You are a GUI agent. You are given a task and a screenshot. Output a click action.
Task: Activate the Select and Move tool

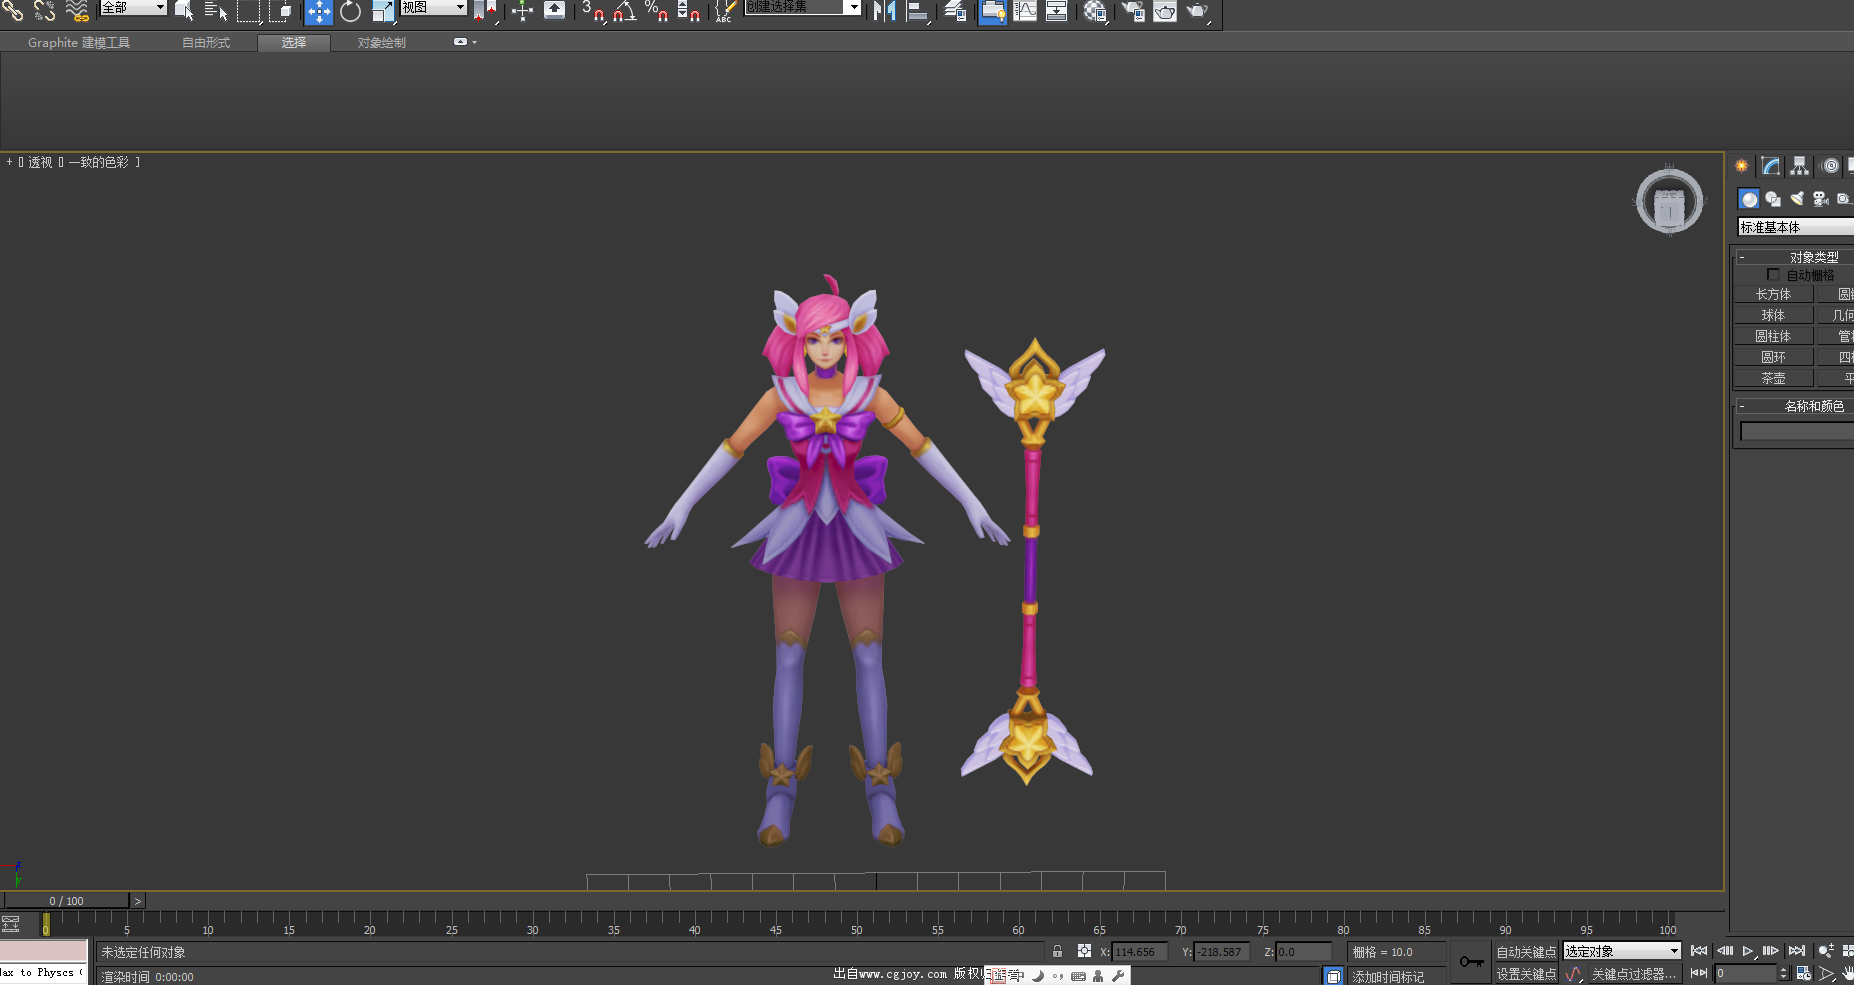(x=318, y=11)
